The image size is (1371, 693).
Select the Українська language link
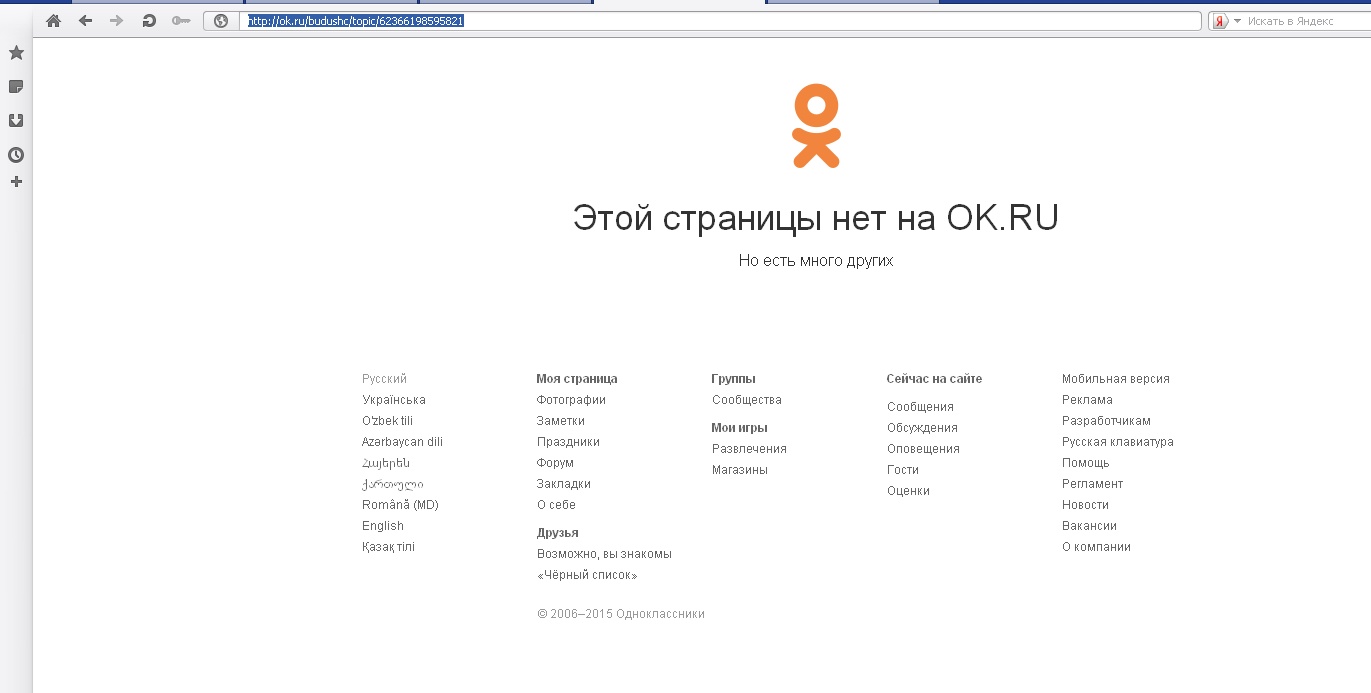[393, 400]
